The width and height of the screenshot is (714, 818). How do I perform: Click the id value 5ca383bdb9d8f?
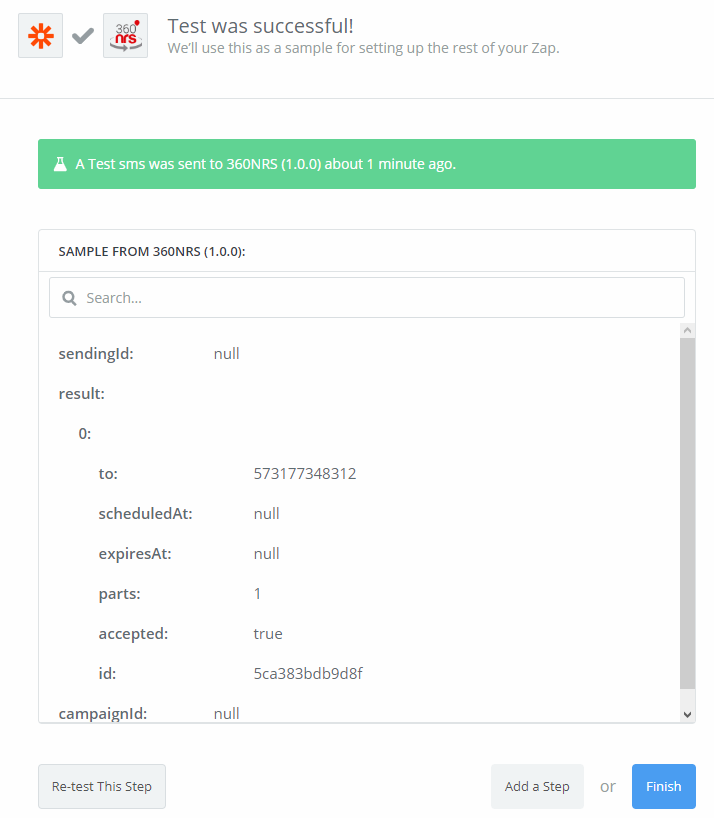tap(308, 674)
